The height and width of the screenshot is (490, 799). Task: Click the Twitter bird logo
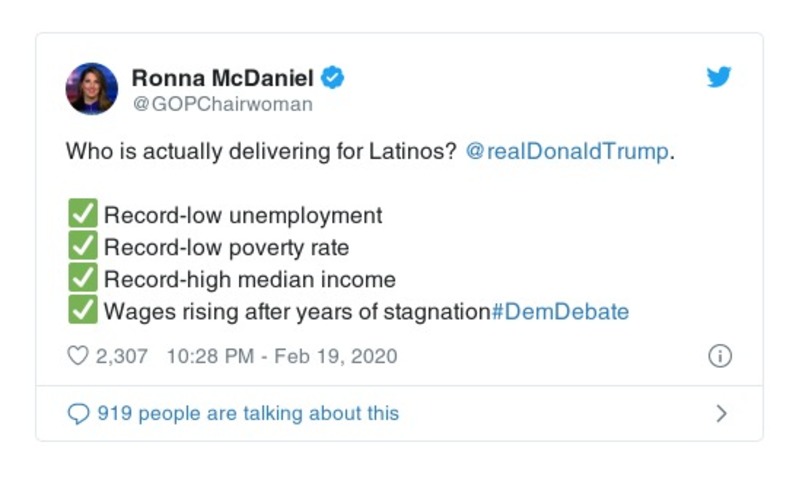(x=718, y=78)
